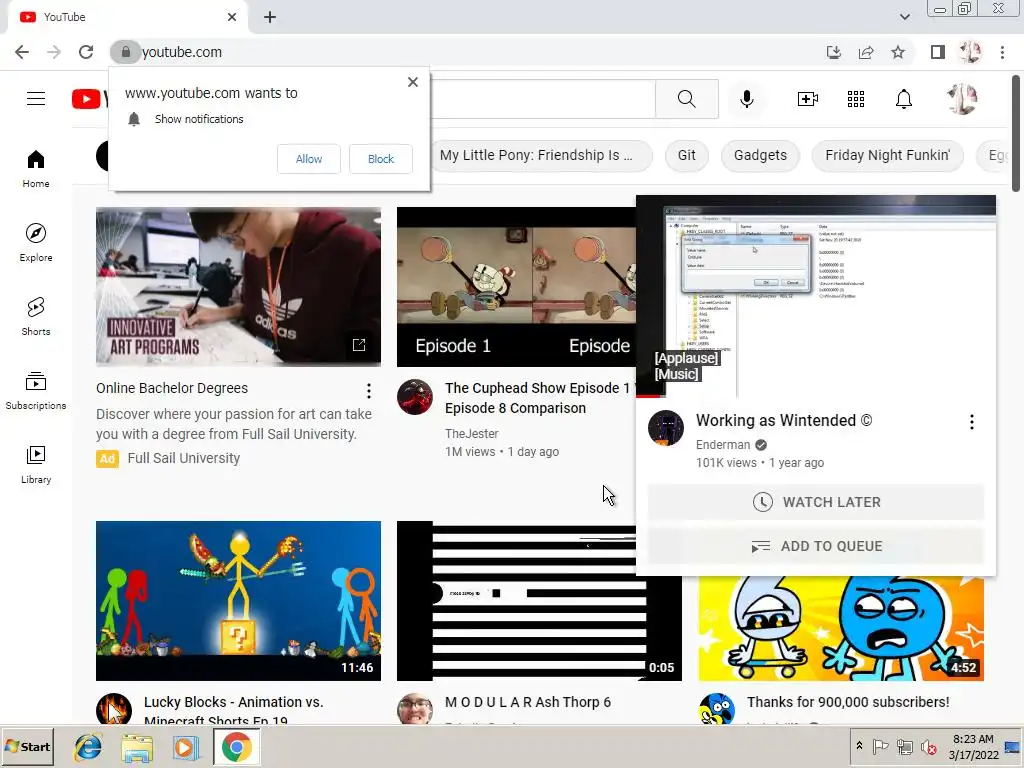Click WATCH LATER button

tap(816, 502)
